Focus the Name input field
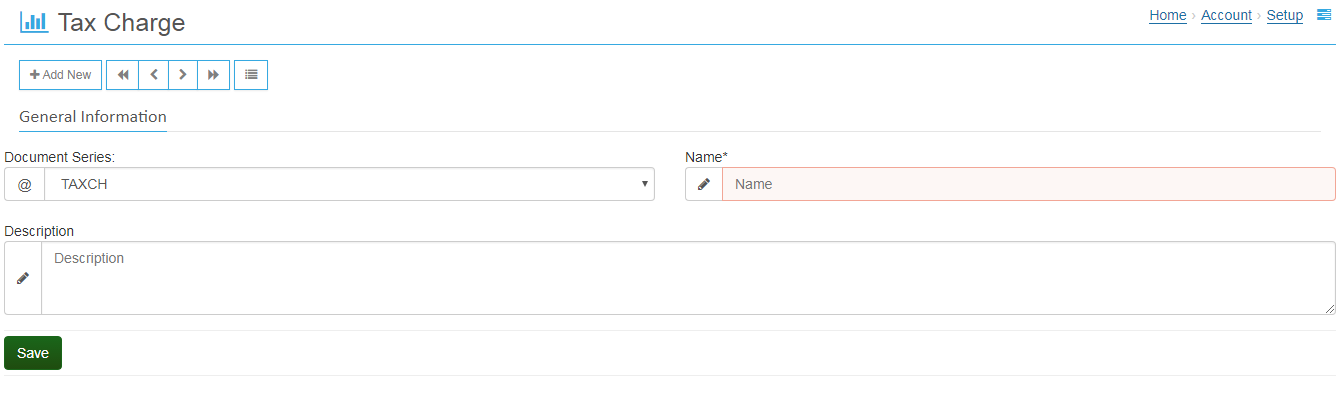Viewport: 1339px width, 404px height. point(1029,184)
